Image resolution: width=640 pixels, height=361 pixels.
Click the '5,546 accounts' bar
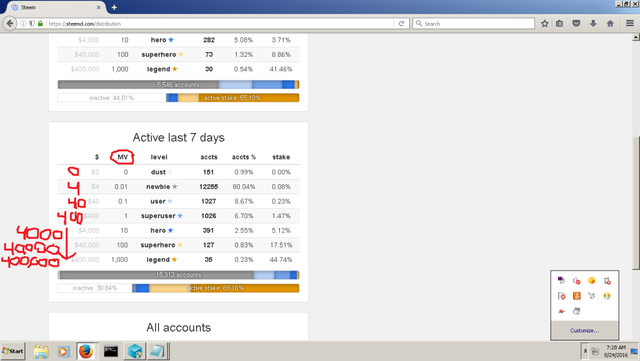pos(178,85)
